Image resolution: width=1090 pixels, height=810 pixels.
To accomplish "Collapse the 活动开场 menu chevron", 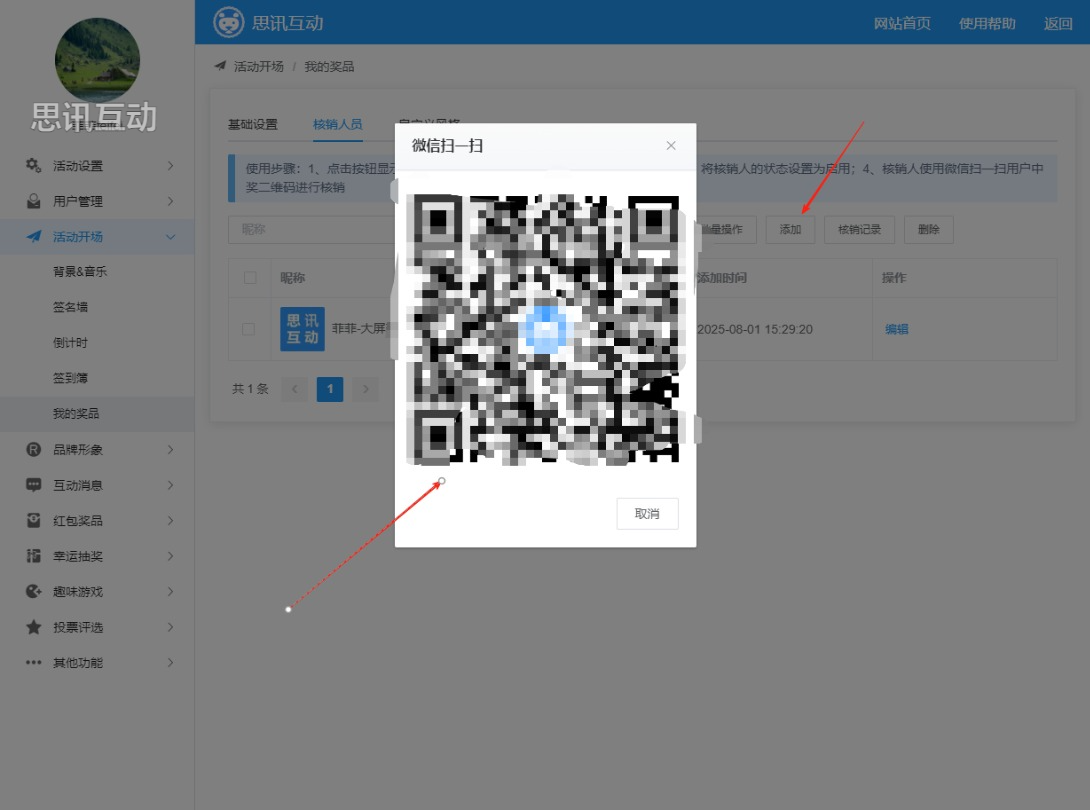I will (x=170, y=237).
